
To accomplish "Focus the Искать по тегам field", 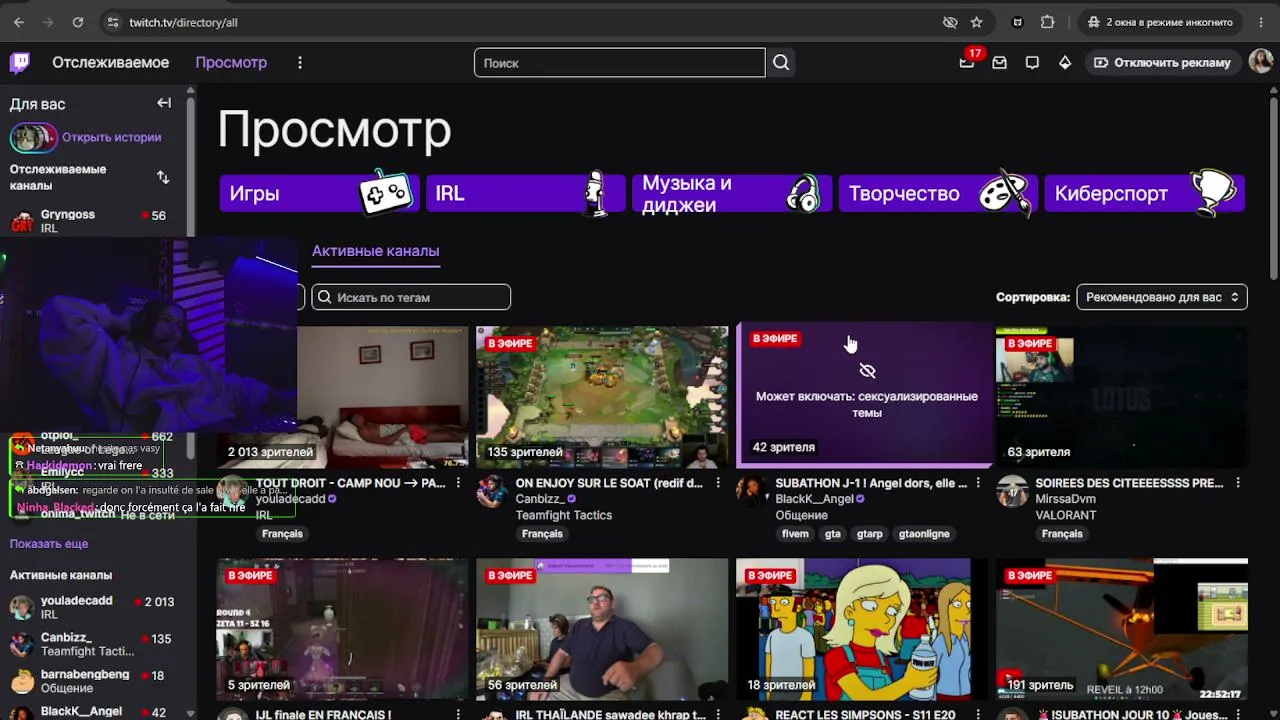I will pyautogui.click(x=411, y=297).
